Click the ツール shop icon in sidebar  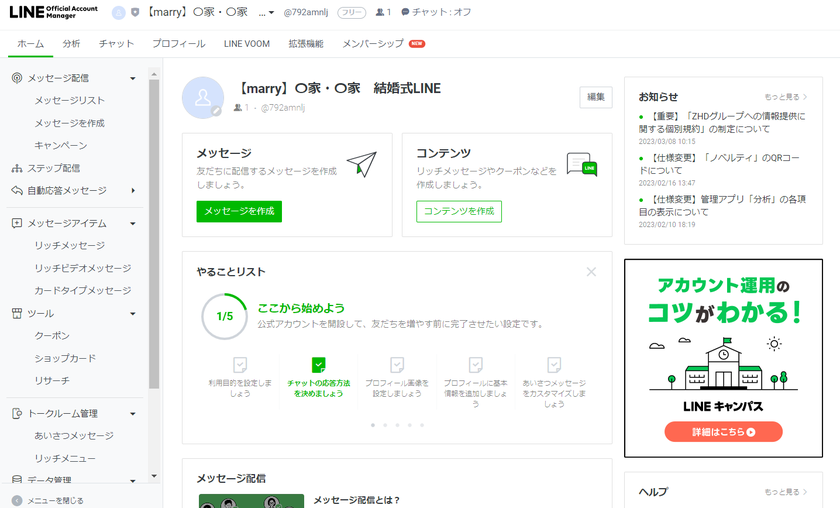17,313
